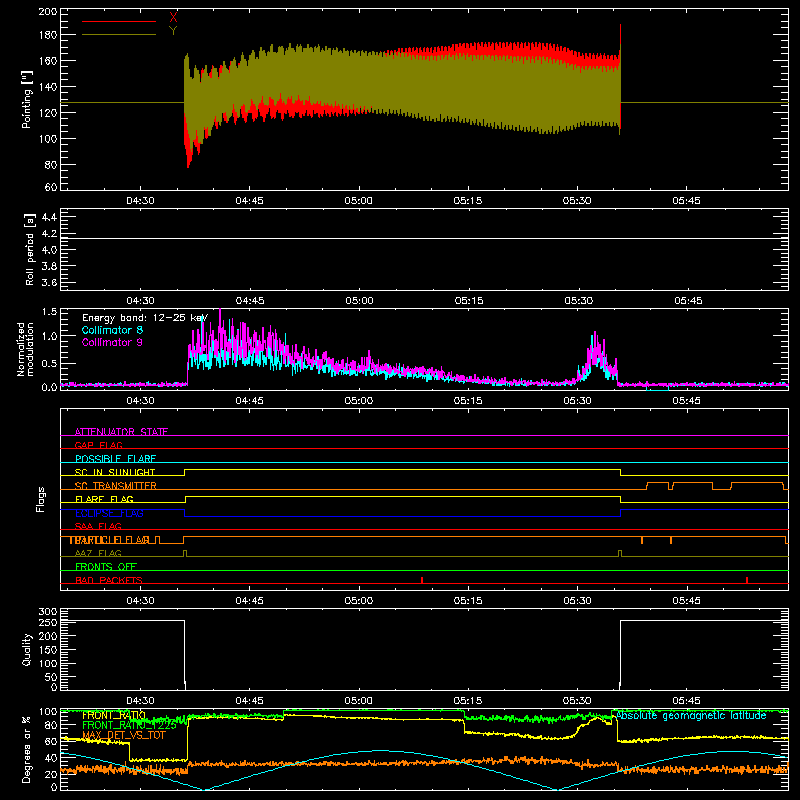Viewport: 800px width, 800px height.
Task: Click the red X legend label
Action: click(x=173, y=18)
